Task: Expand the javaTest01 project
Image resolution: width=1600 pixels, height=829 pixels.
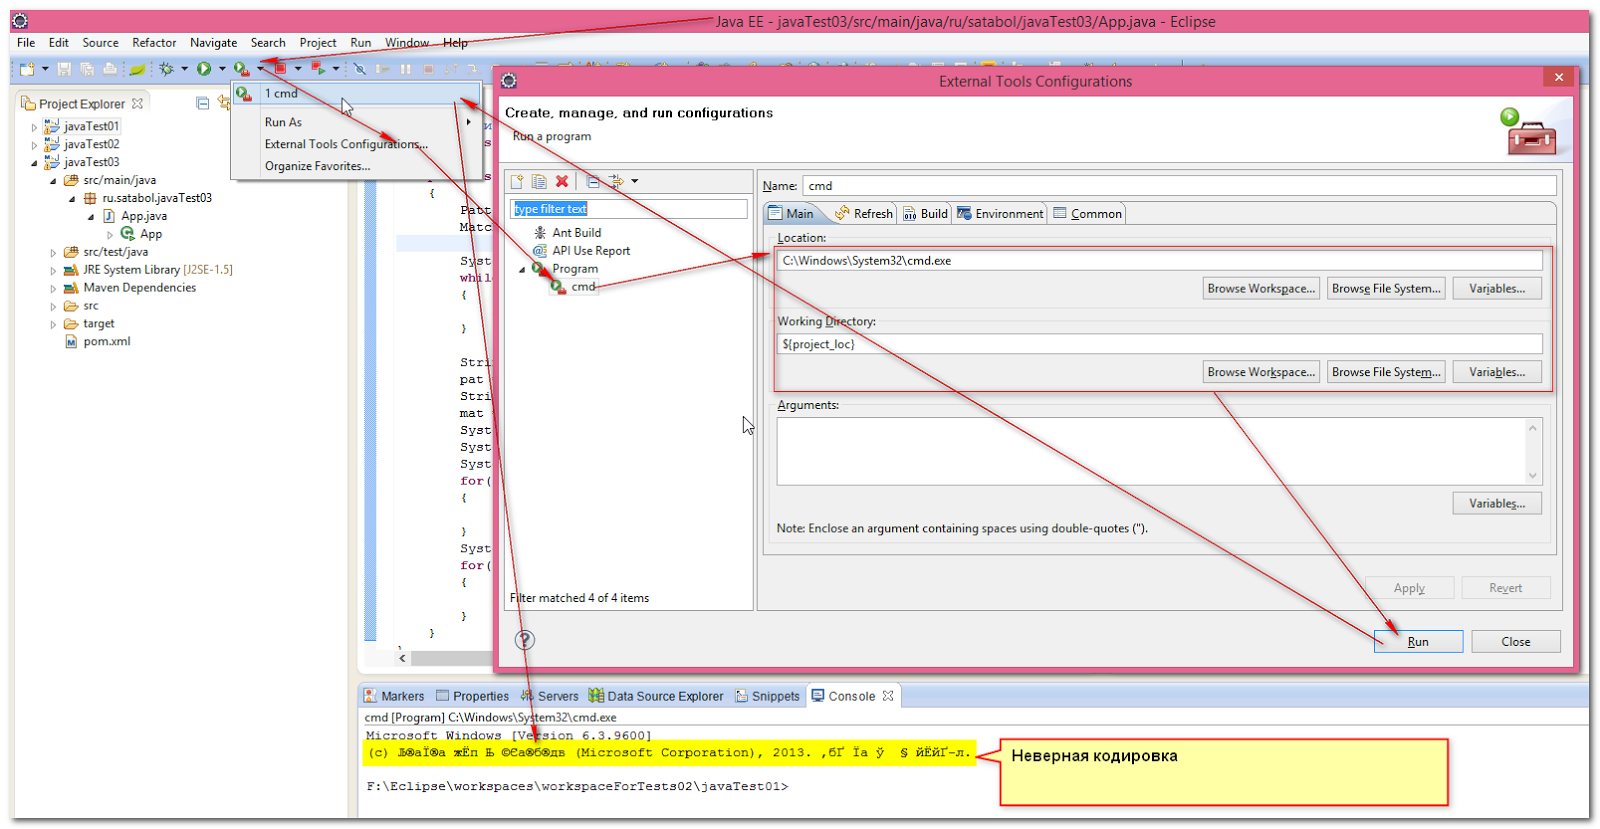Action: click(34, 127)
